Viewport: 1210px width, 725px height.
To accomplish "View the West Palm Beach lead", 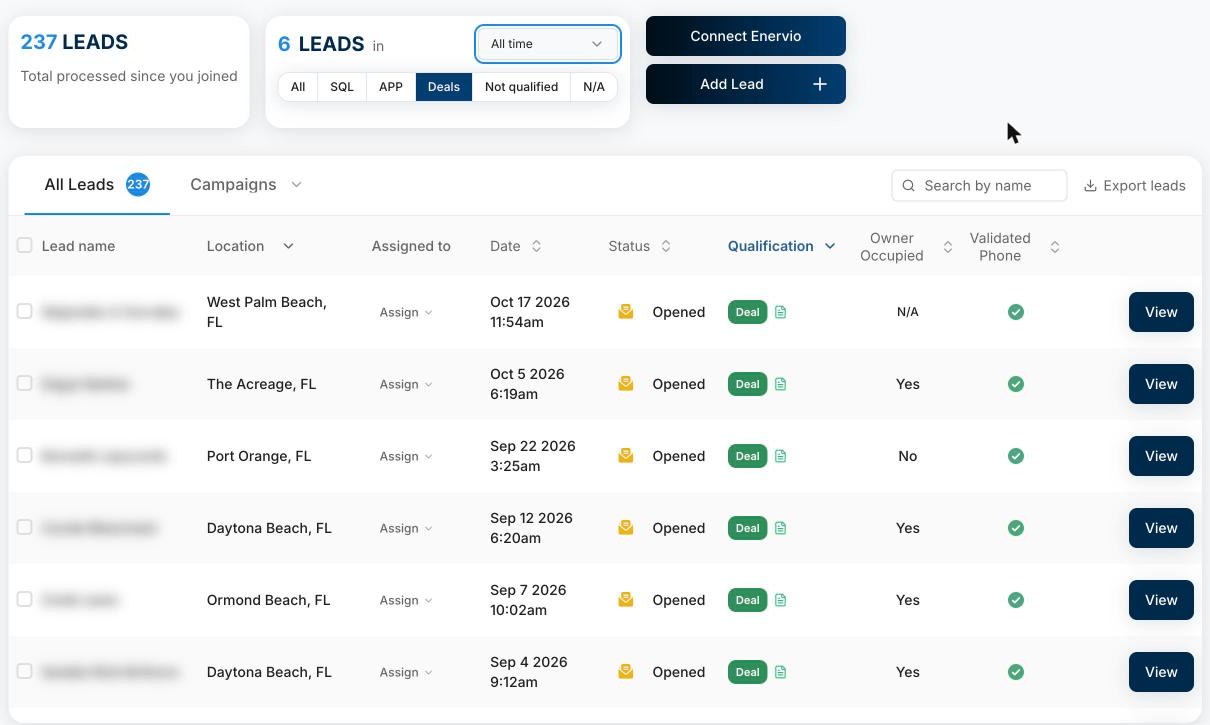I will 1161,312.
